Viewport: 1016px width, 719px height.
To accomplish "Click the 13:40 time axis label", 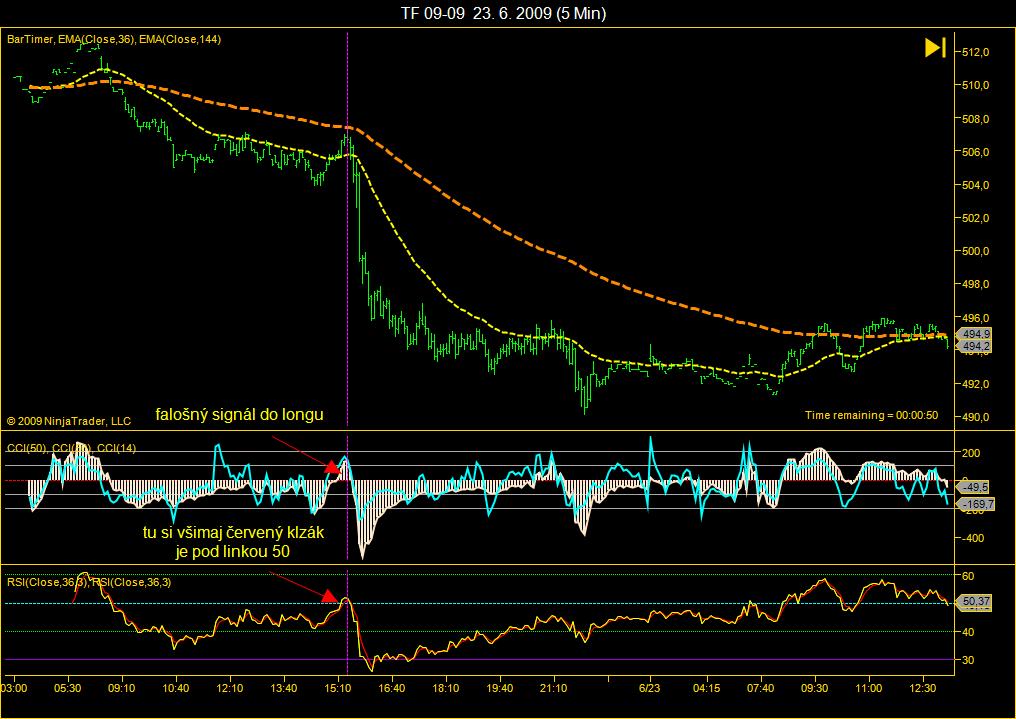I will pos(284,688).
